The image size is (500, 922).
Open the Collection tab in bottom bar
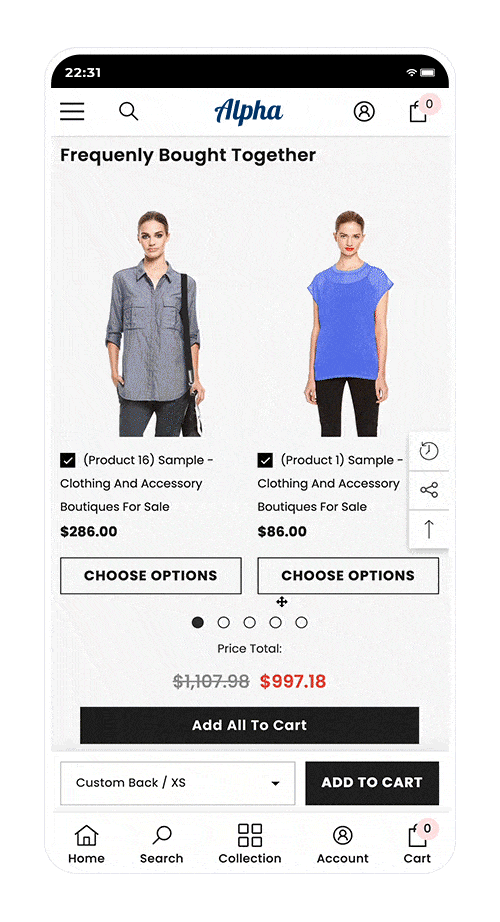[249, 844]
